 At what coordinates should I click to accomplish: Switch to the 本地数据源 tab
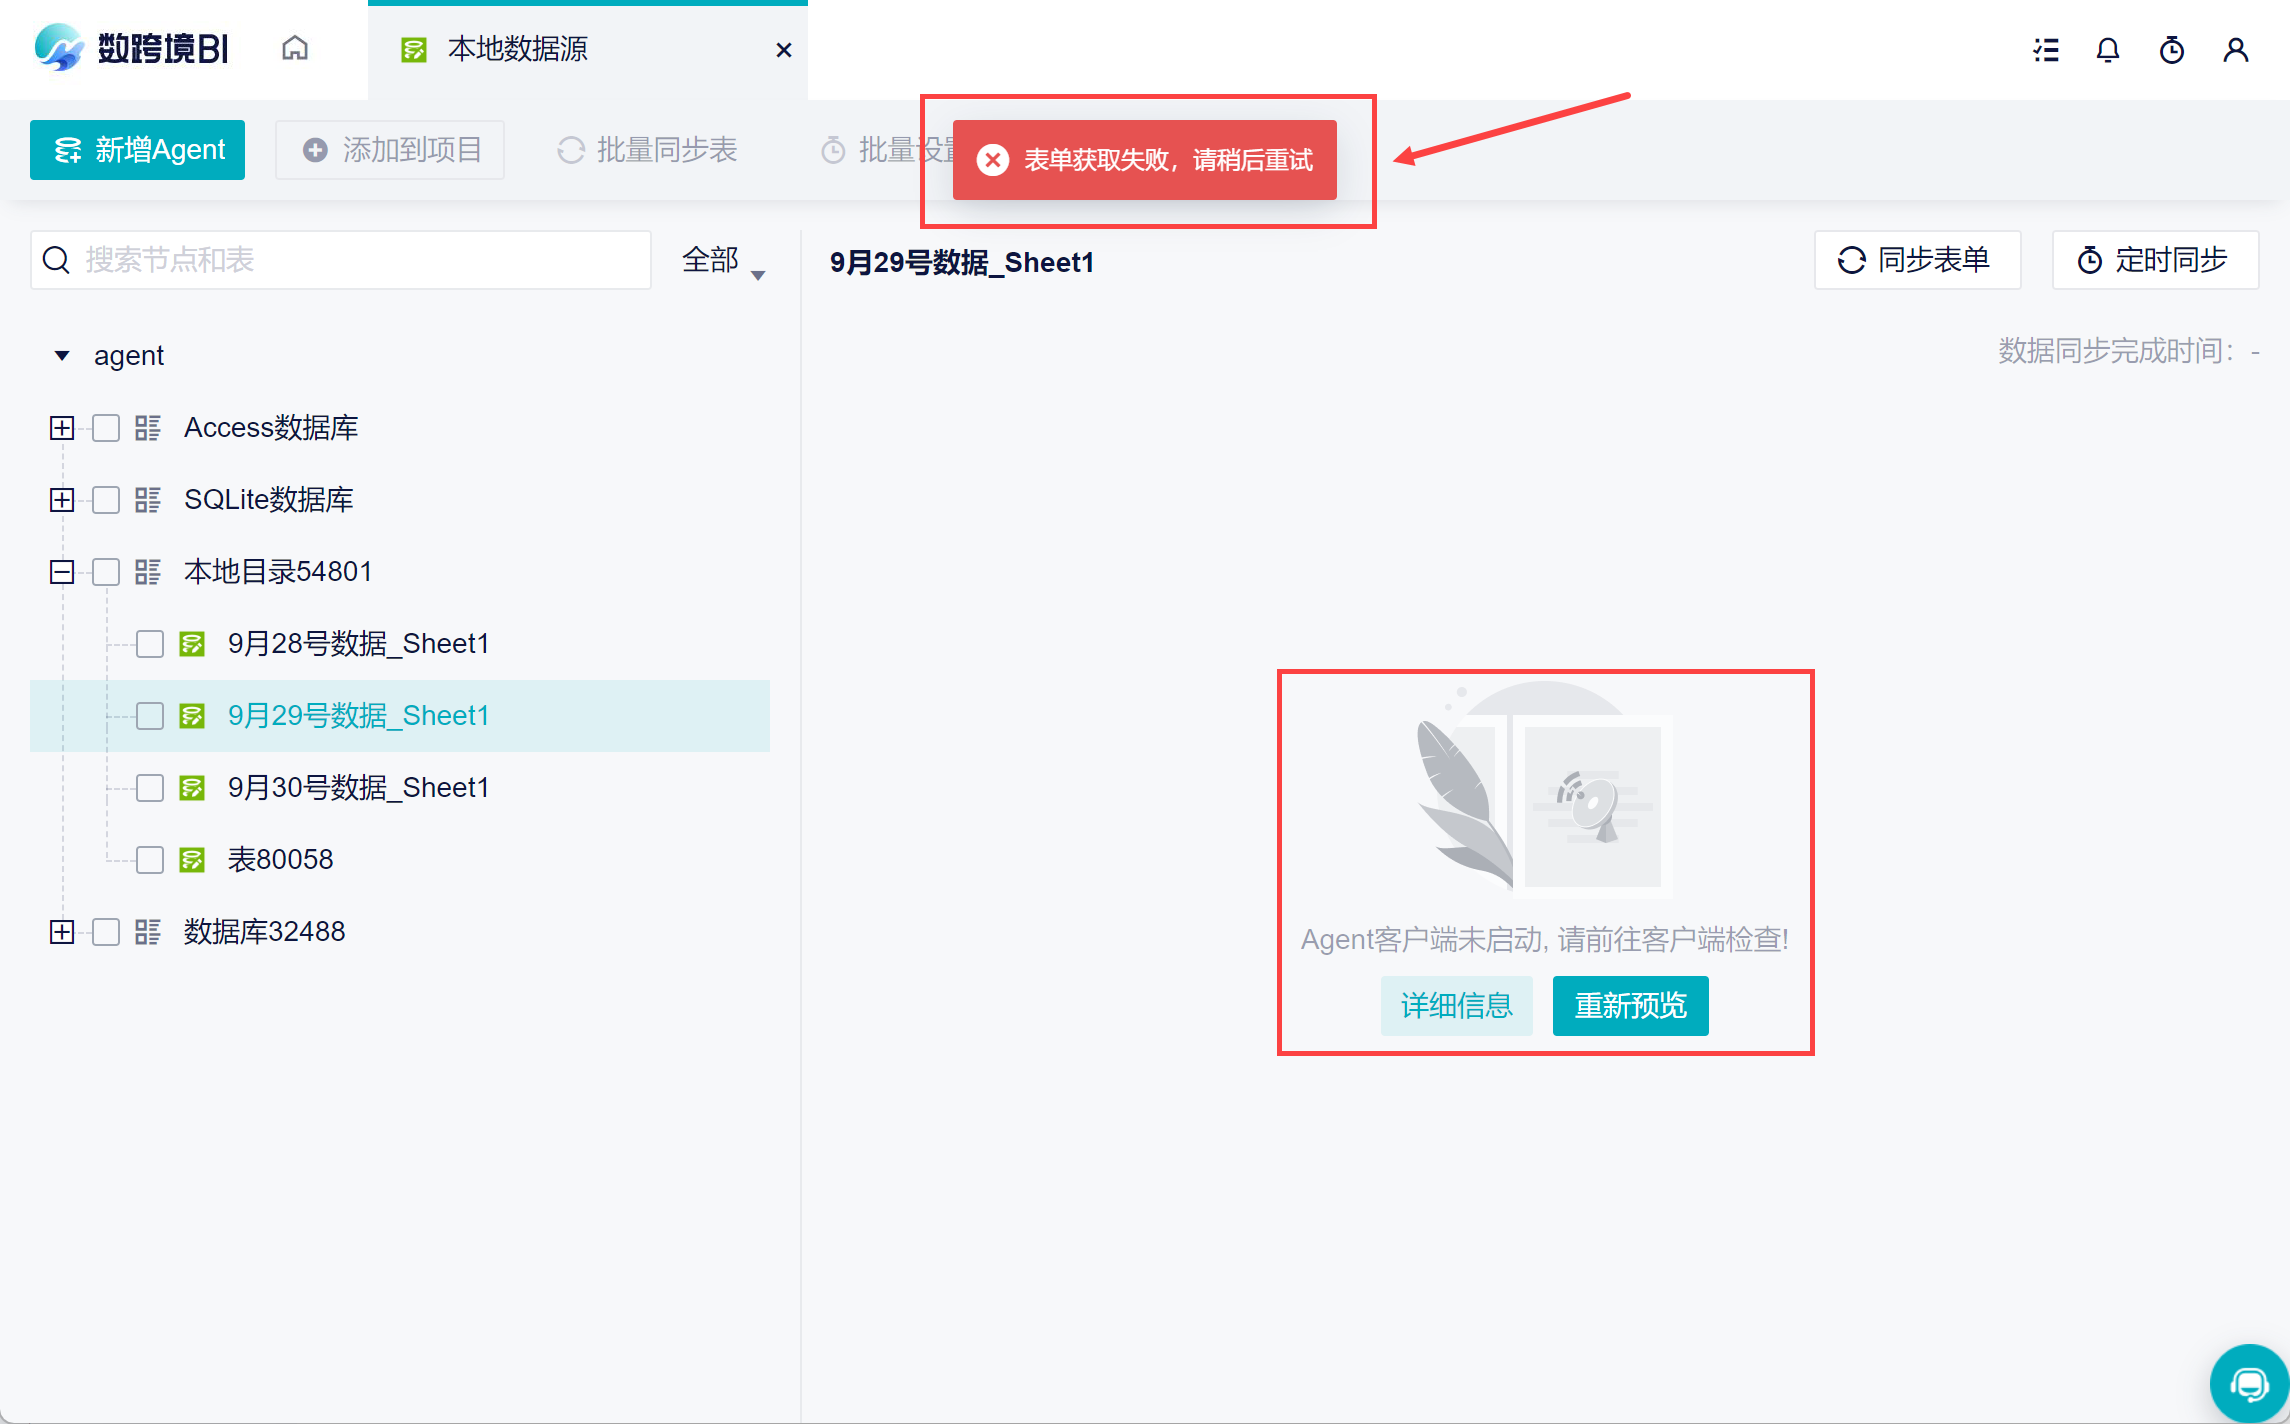pyautogui.click(x=518, y=49)
